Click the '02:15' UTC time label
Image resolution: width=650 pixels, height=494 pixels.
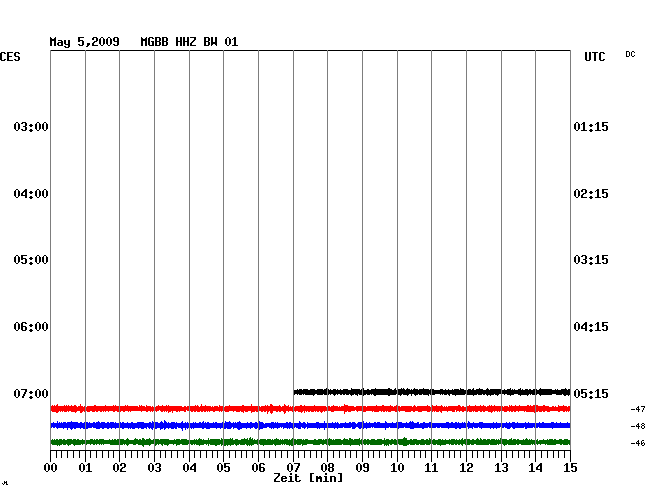click(x=591, y=194)
